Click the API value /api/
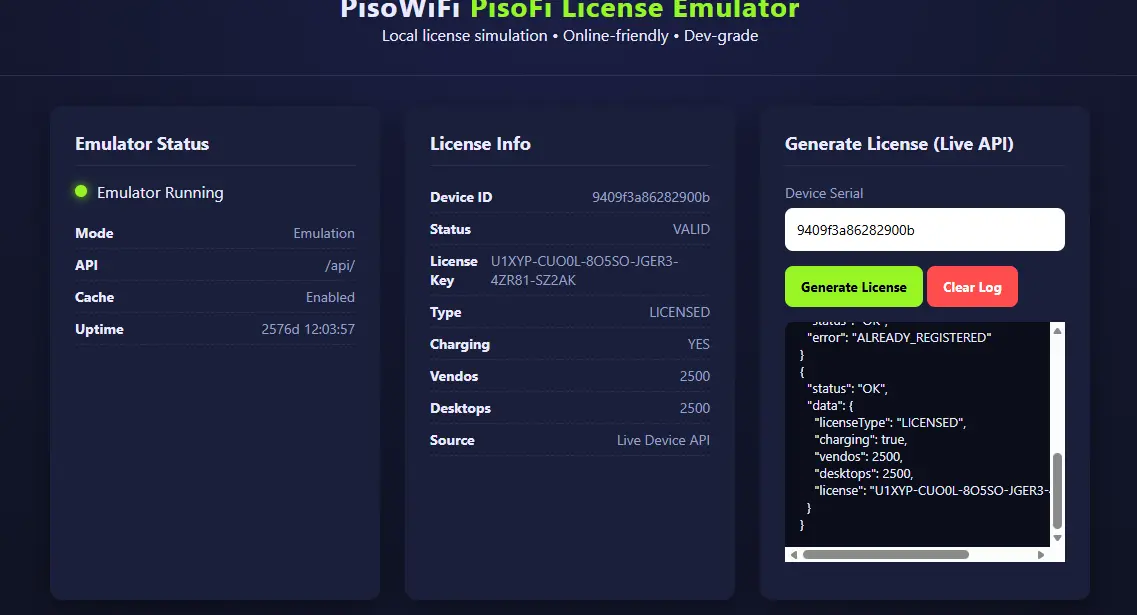The height and width of the screenshot is (615, 1137). (339, 265)
